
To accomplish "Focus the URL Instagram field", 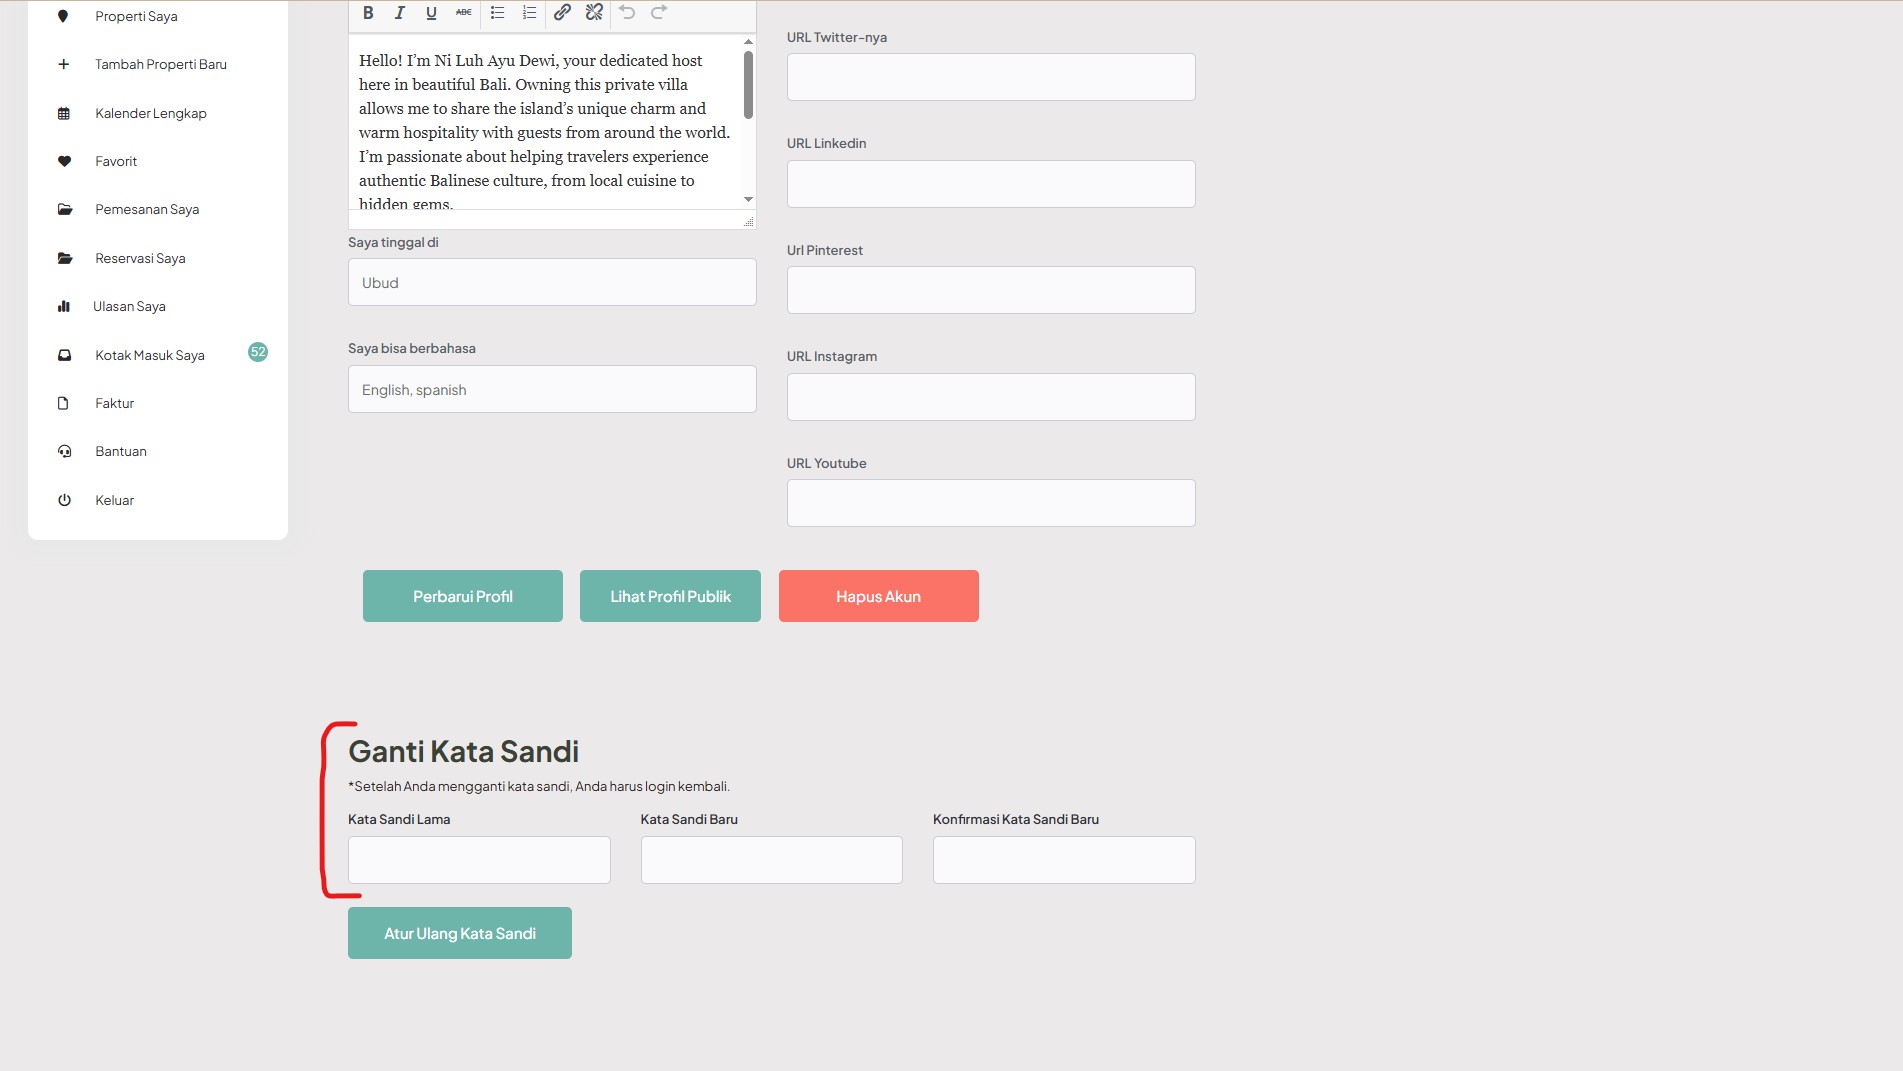I will pyautogui.click(x=991, y=397).
